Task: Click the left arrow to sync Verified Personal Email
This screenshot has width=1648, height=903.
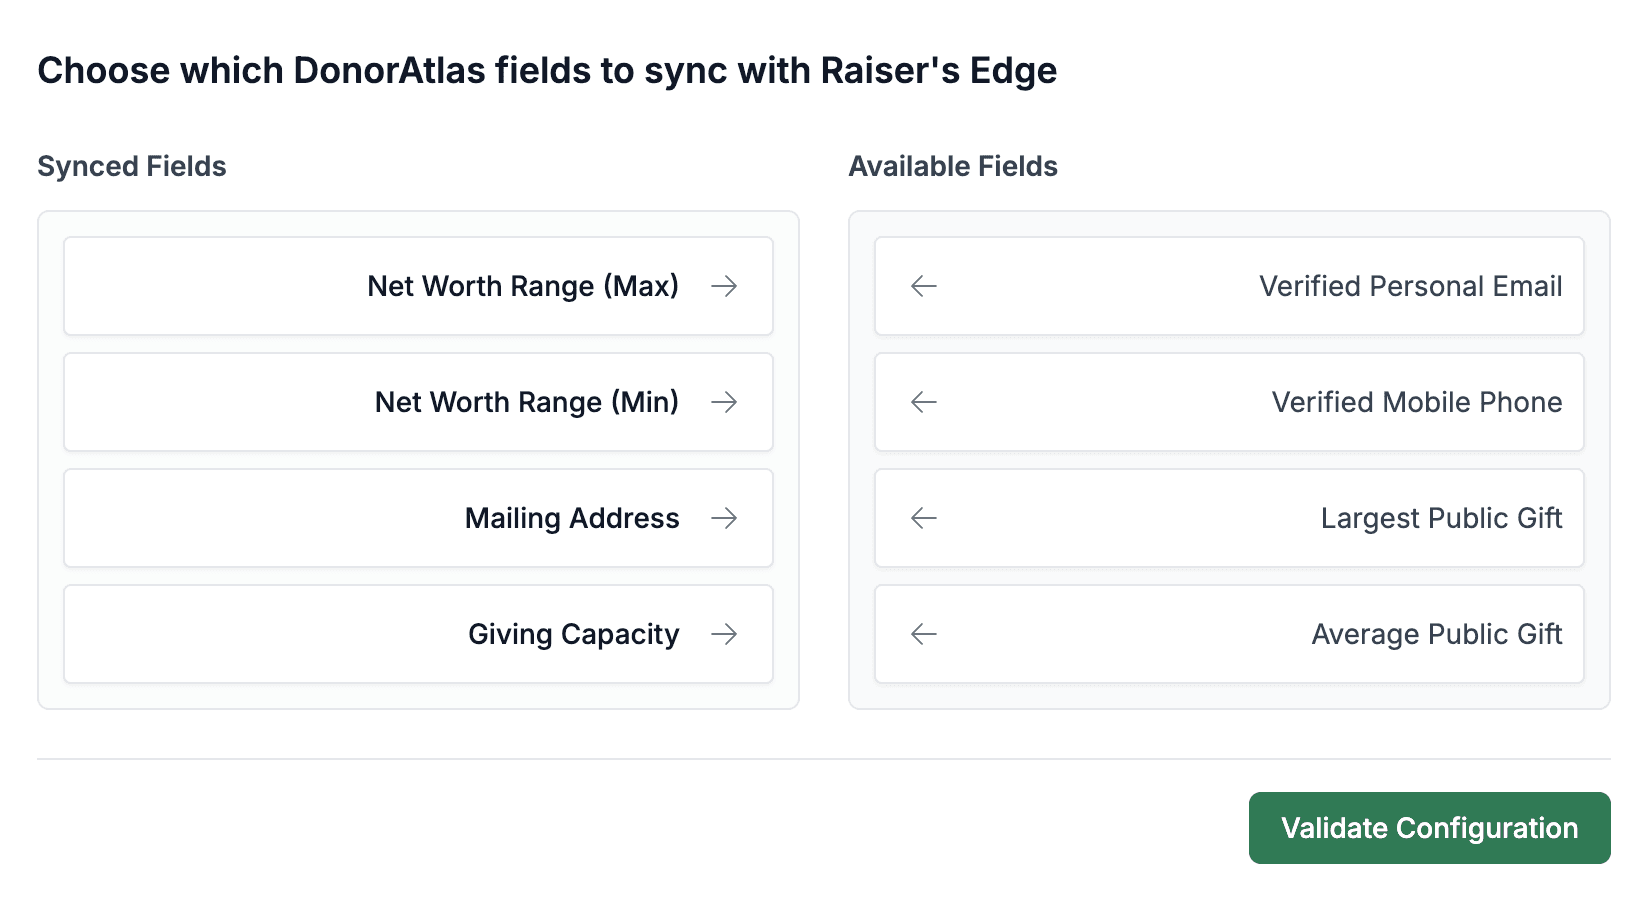Action: tap(922, 286)
